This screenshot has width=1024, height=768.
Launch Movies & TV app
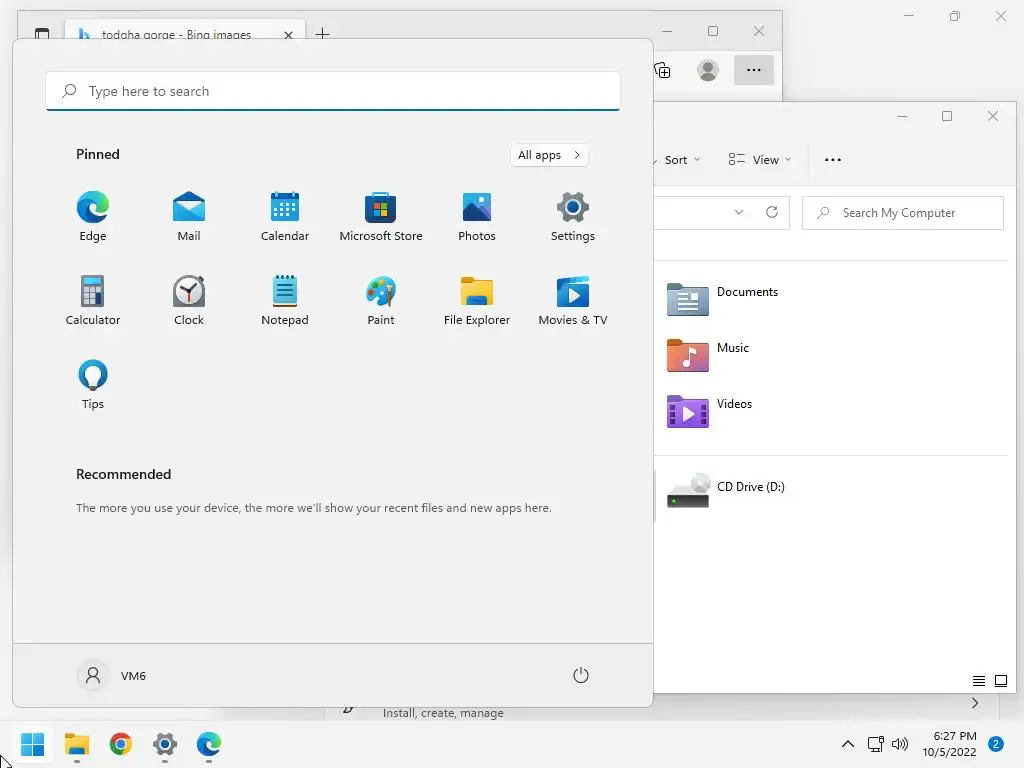573,300
